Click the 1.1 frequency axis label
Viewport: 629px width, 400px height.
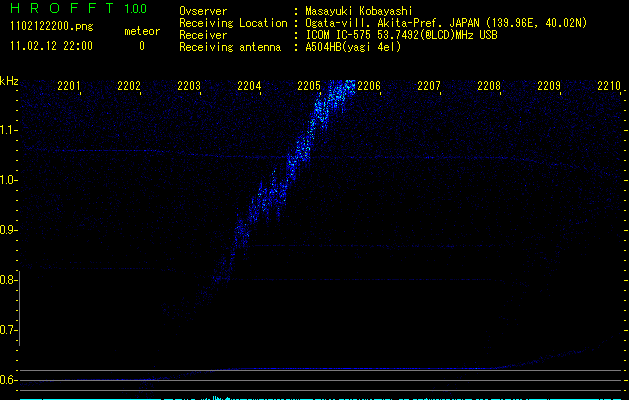tap(7, 130)
